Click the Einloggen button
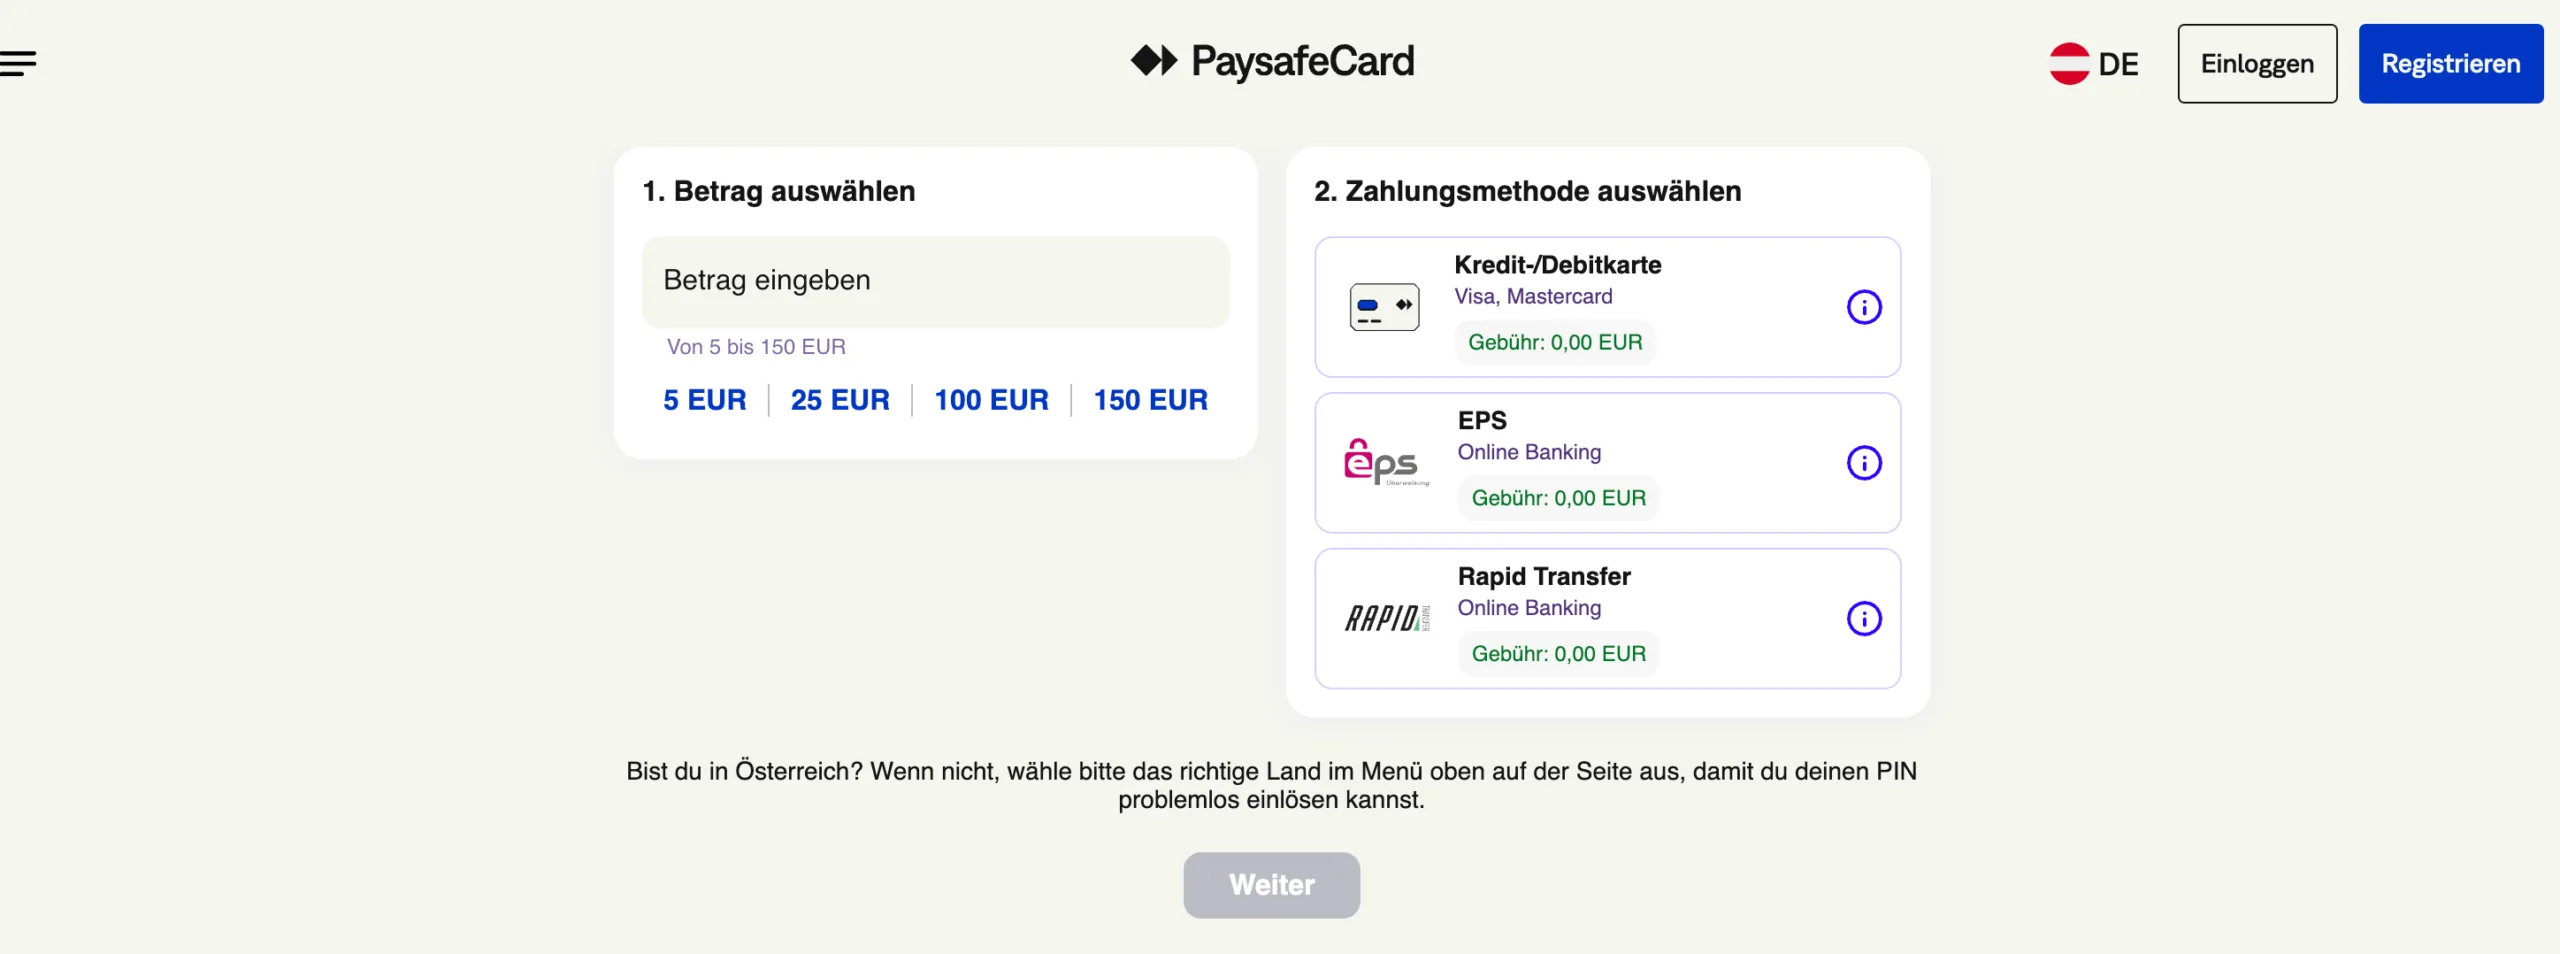 2257,63
